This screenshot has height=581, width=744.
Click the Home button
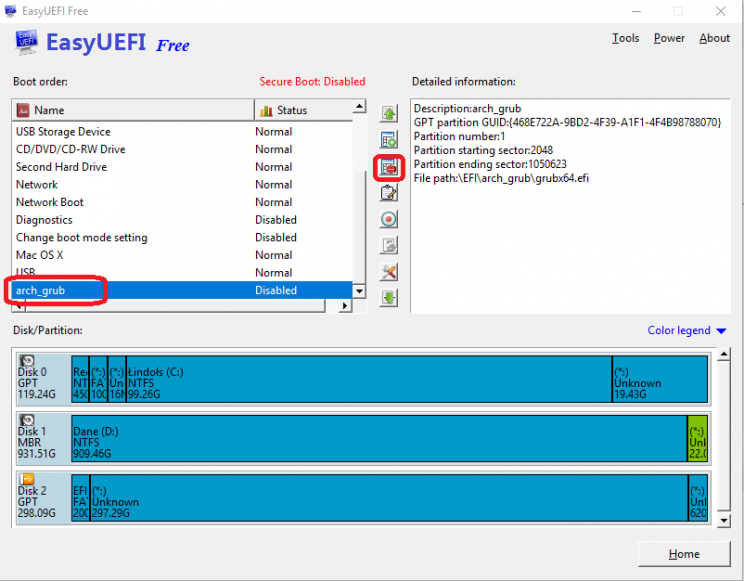[684, 554]
